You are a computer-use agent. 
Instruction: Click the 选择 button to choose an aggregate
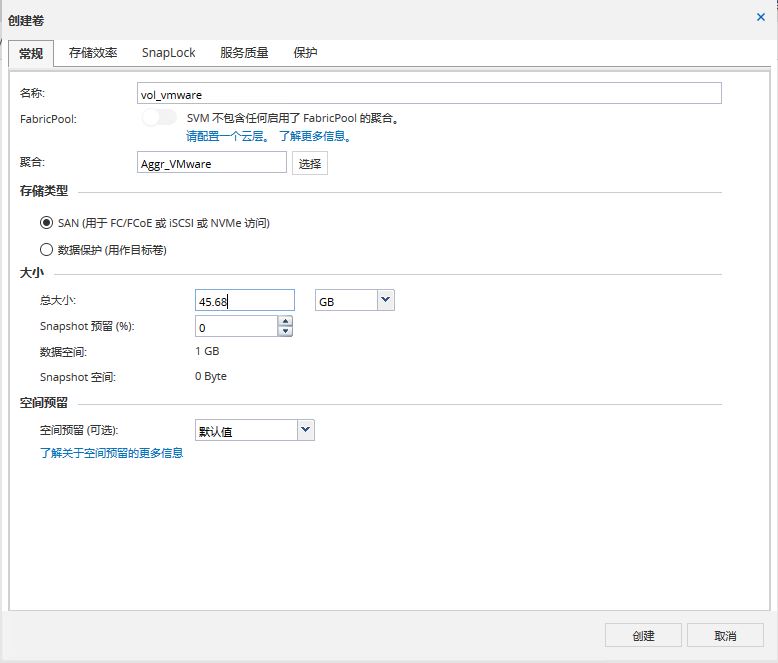tap(310, 163)
